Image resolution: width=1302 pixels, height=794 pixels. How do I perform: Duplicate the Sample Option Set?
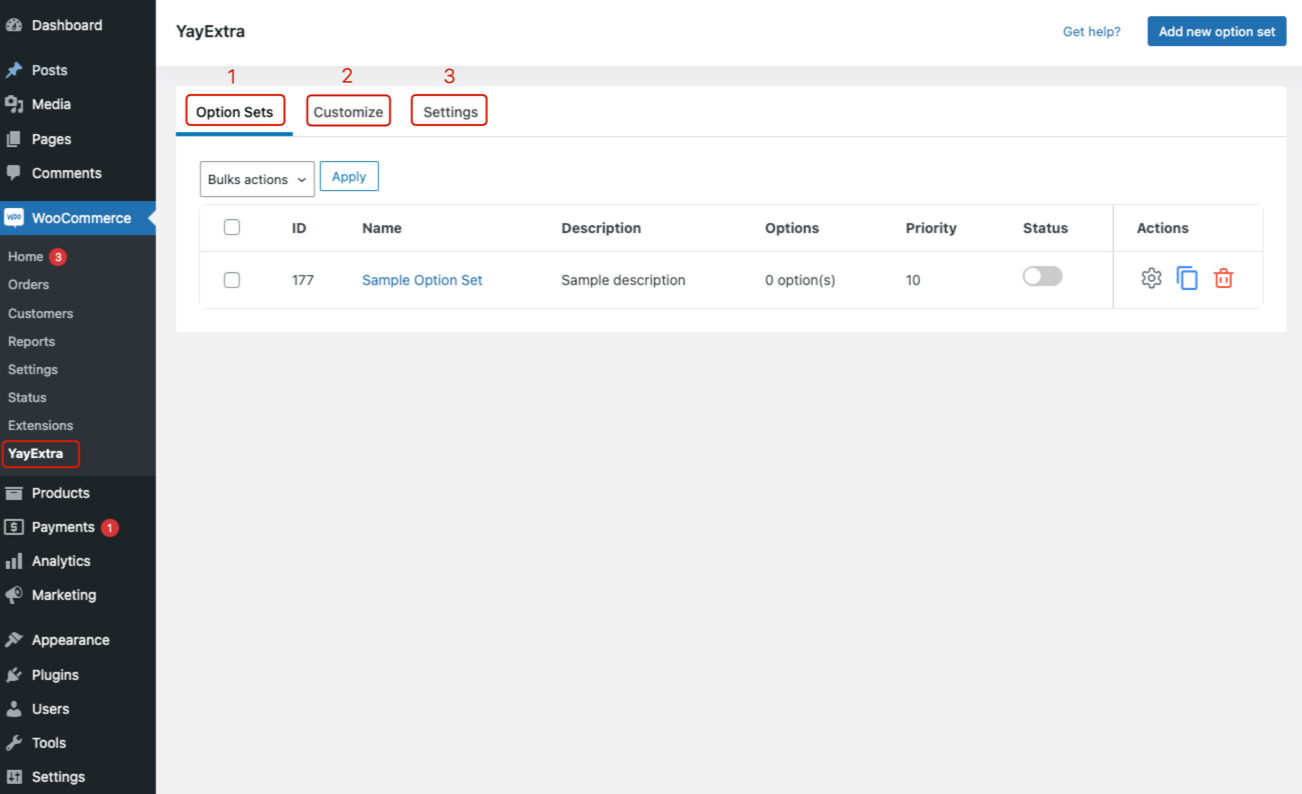tap(1187, 278)
